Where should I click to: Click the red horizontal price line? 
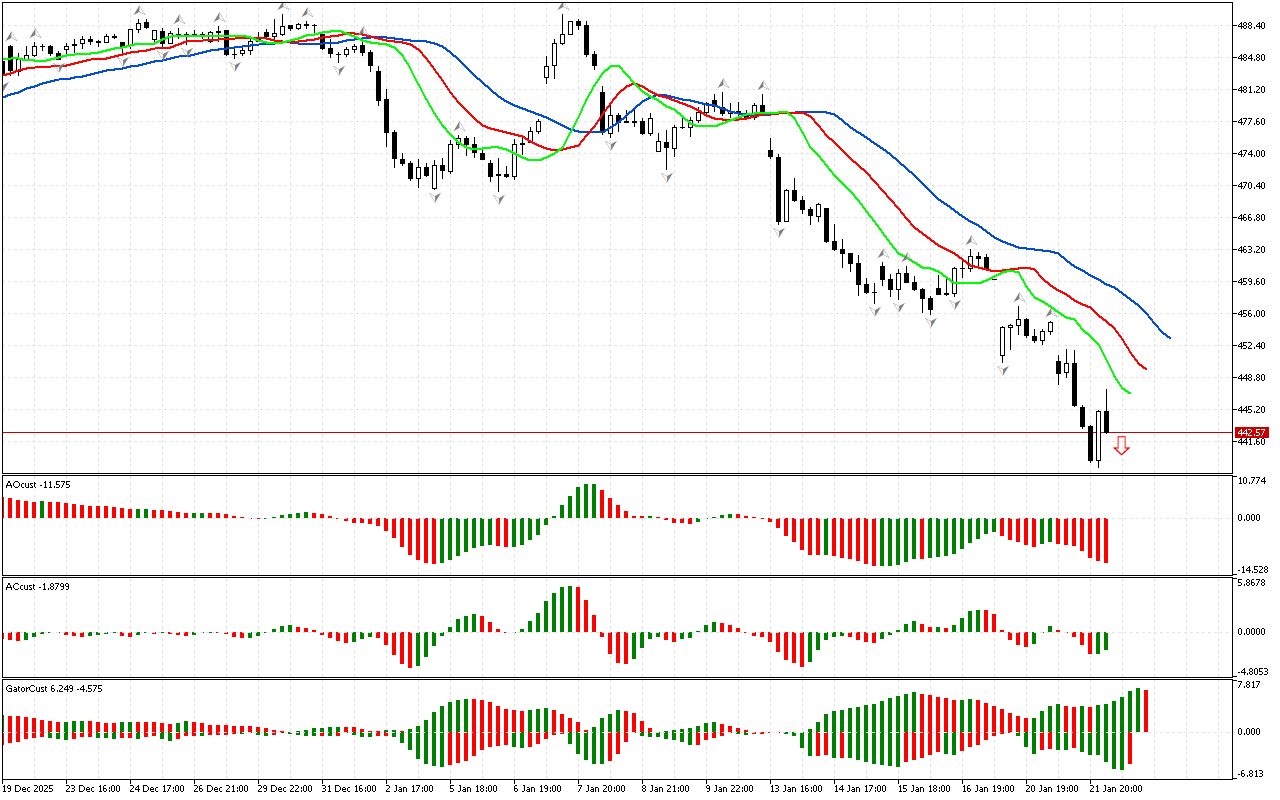(x=600, y=433)
